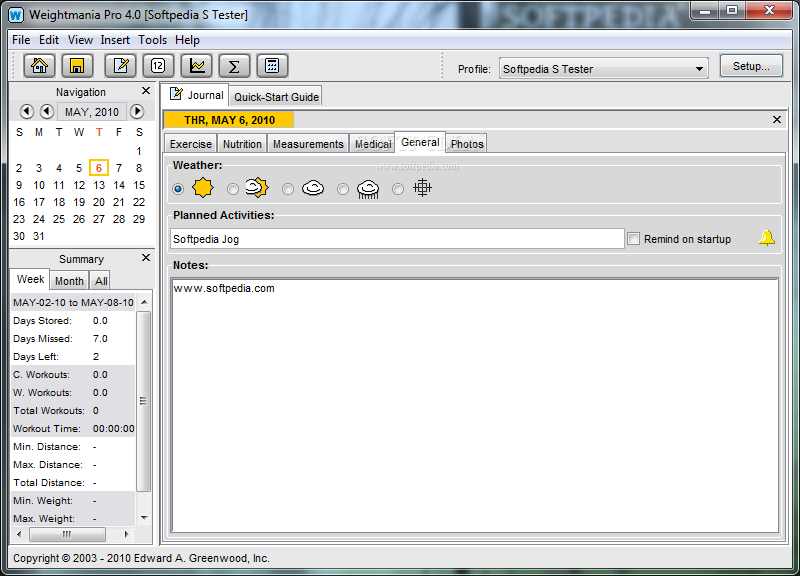800x576 pixels.
Task: Click the THR, MAY 6, 2010 header
Action: pyautogui.click(x=229, y=120)
